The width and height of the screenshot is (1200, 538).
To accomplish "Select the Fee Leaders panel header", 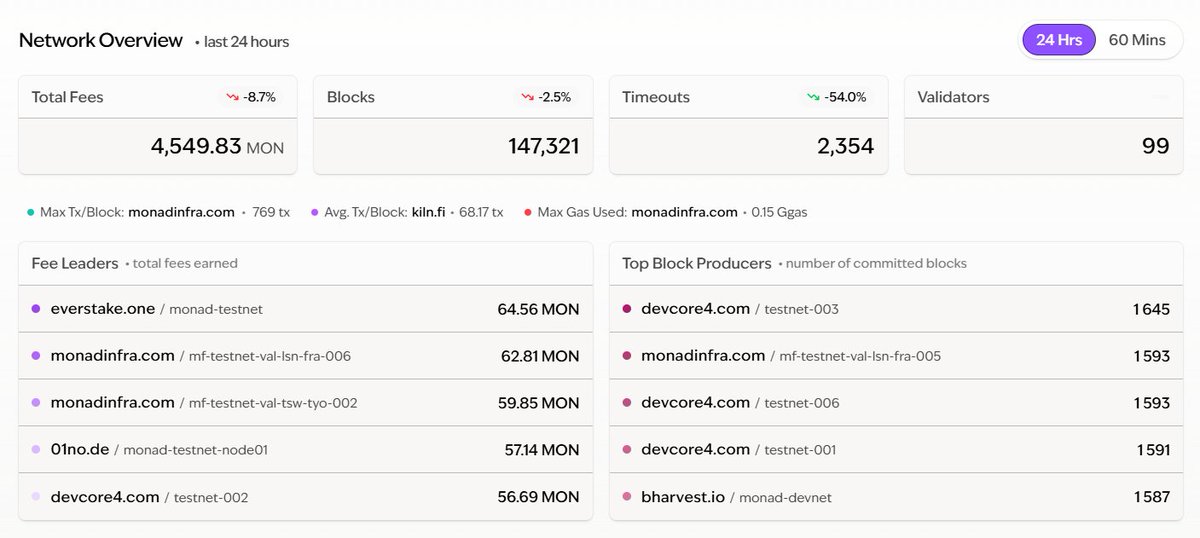I will point(76,263).
